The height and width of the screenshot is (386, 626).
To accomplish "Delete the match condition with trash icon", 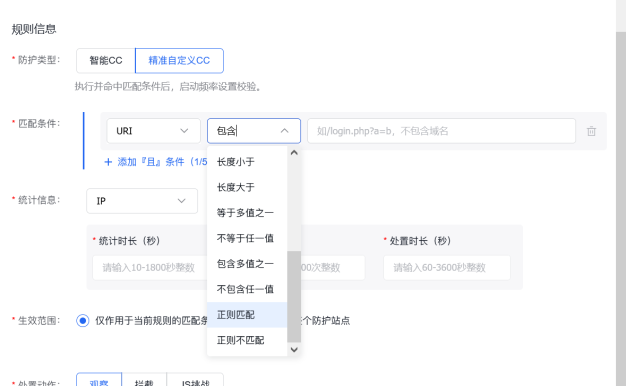I will (591, 131).
